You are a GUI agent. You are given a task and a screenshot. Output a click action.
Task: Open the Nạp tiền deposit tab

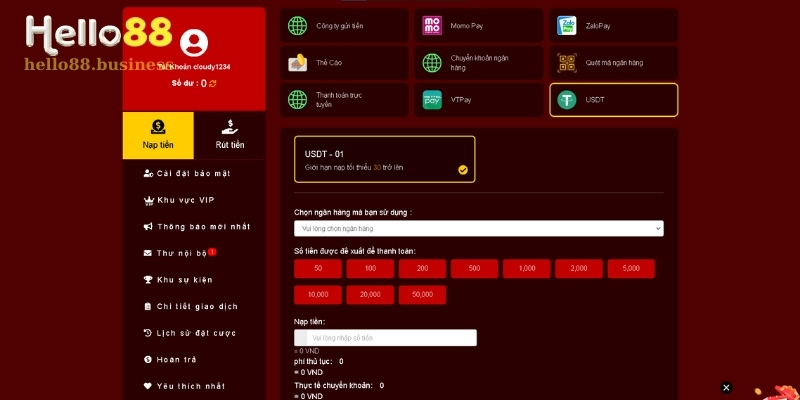pyautogui.click(x=158, y=135)
